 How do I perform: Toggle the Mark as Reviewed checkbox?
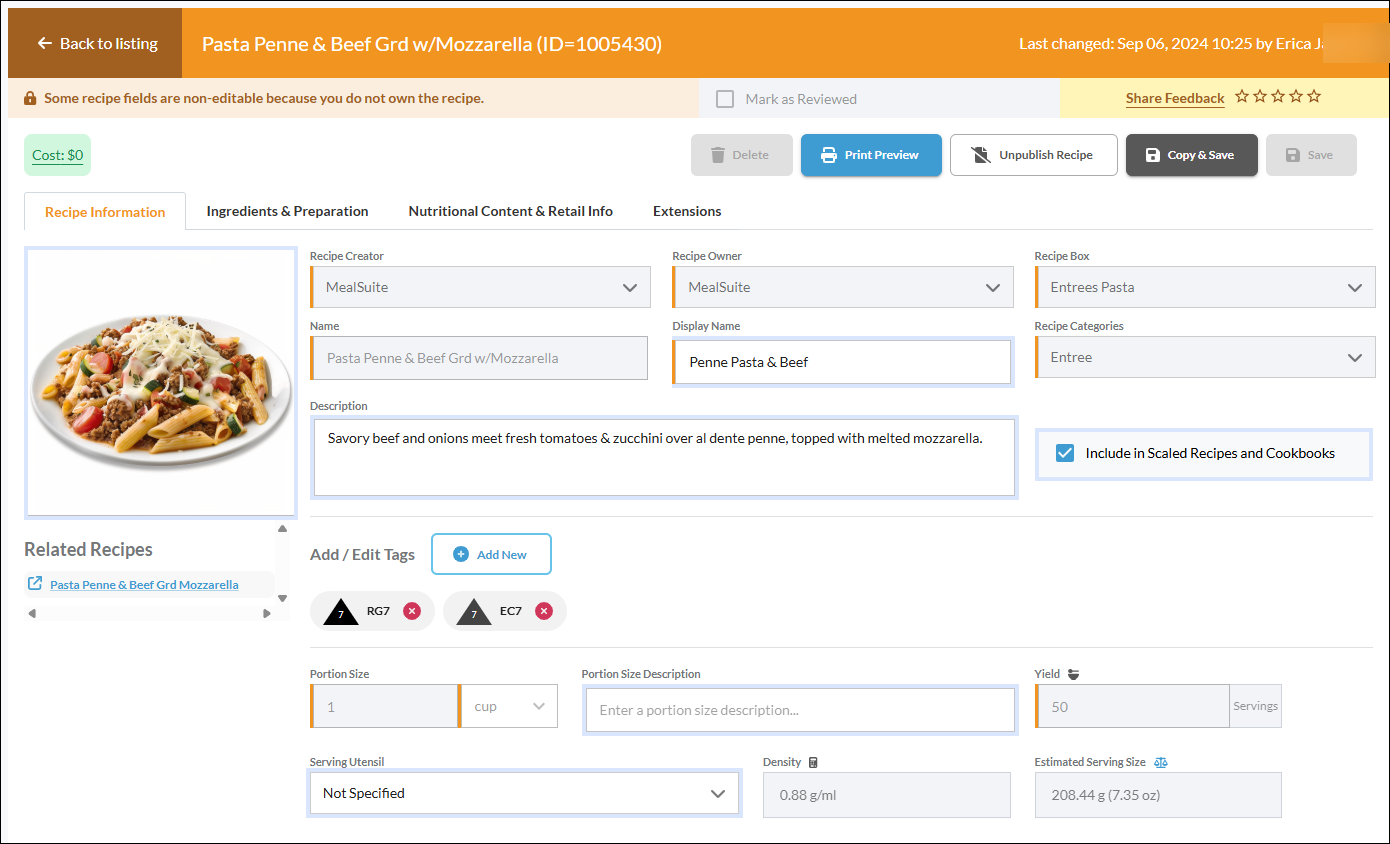point(725,99)
